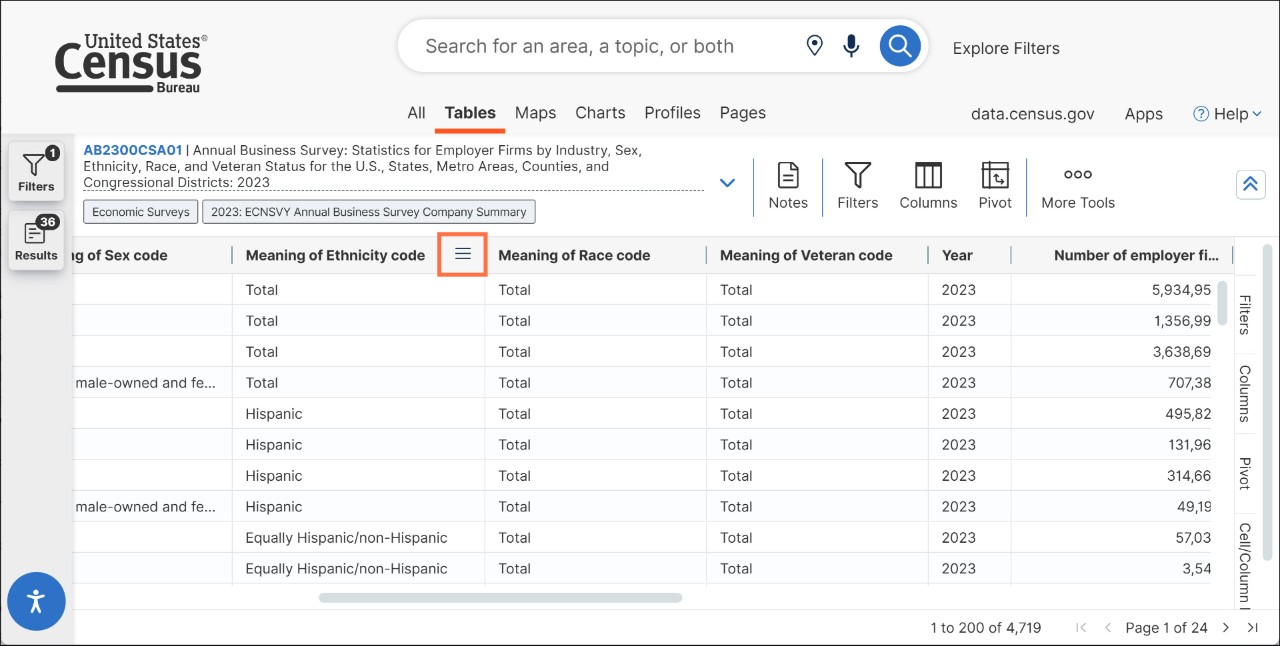Image resolution: width=1280 pixels, height=646 pixels.
Task: Open the Columns tool in toolbar
Action: coord(928,187)
